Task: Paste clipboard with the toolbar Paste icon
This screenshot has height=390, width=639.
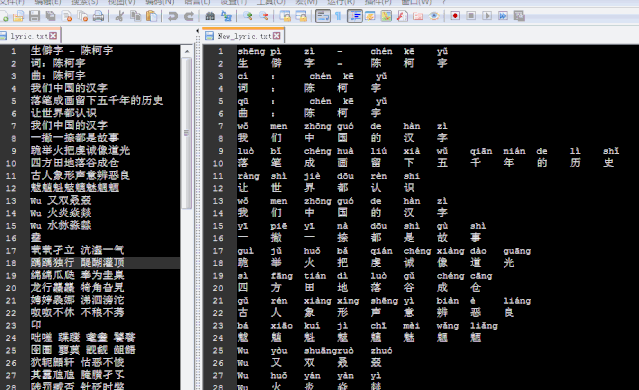Action: point(151,16)
